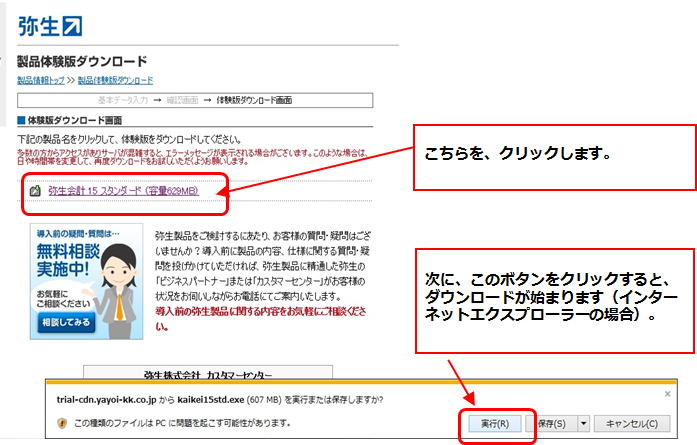
Task: Click the security warning shield icon
Action: [62, 423]
